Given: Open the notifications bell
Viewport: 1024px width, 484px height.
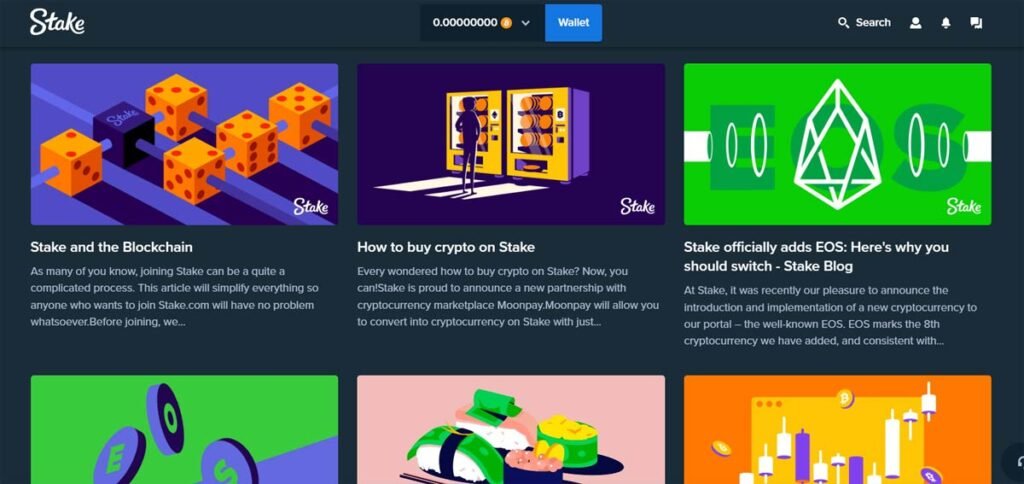Looking at the screenshot, I should (946, 23).
